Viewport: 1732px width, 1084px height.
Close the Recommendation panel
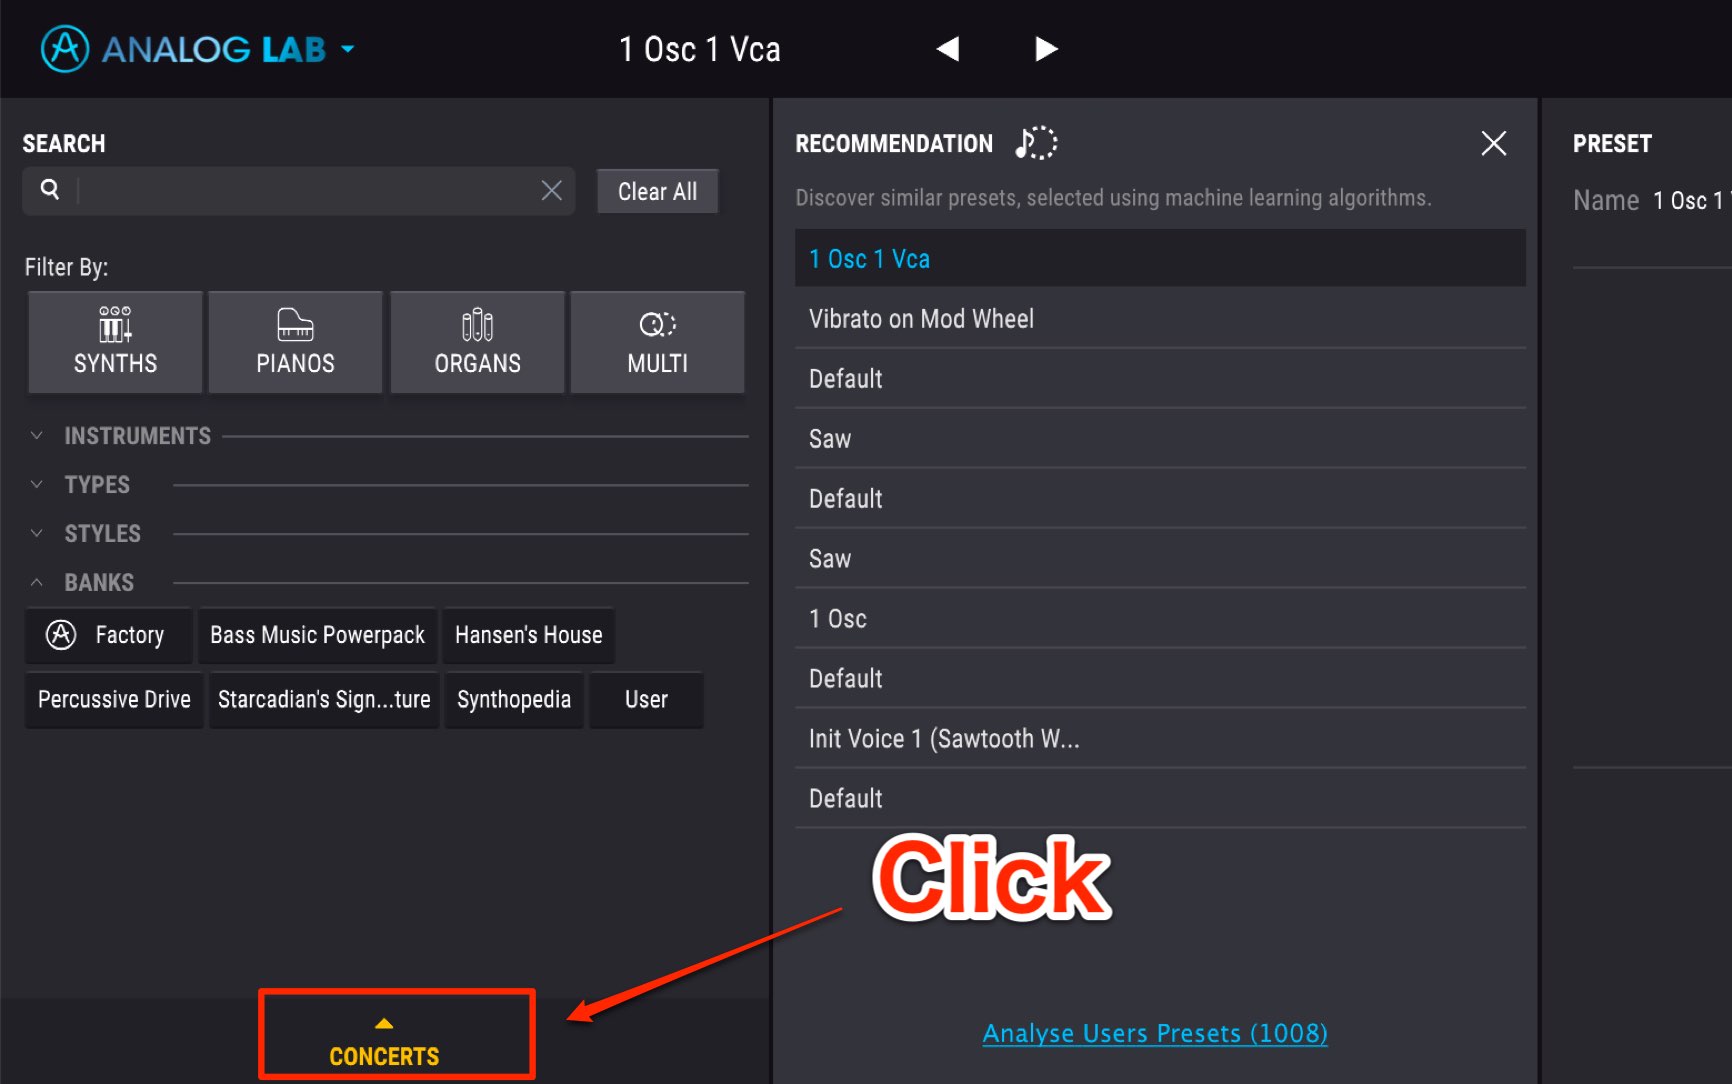click(x=1494, y=143)
